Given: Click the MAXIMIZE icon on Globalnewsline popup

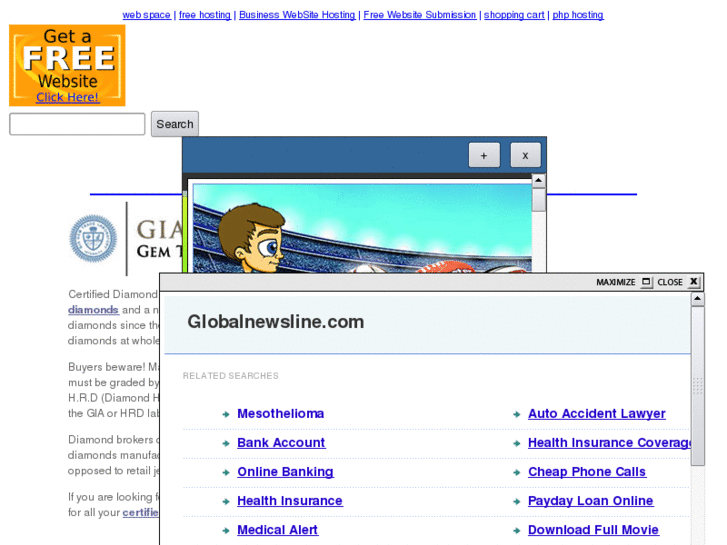Looking at the screenshot, I should point(646,282).
